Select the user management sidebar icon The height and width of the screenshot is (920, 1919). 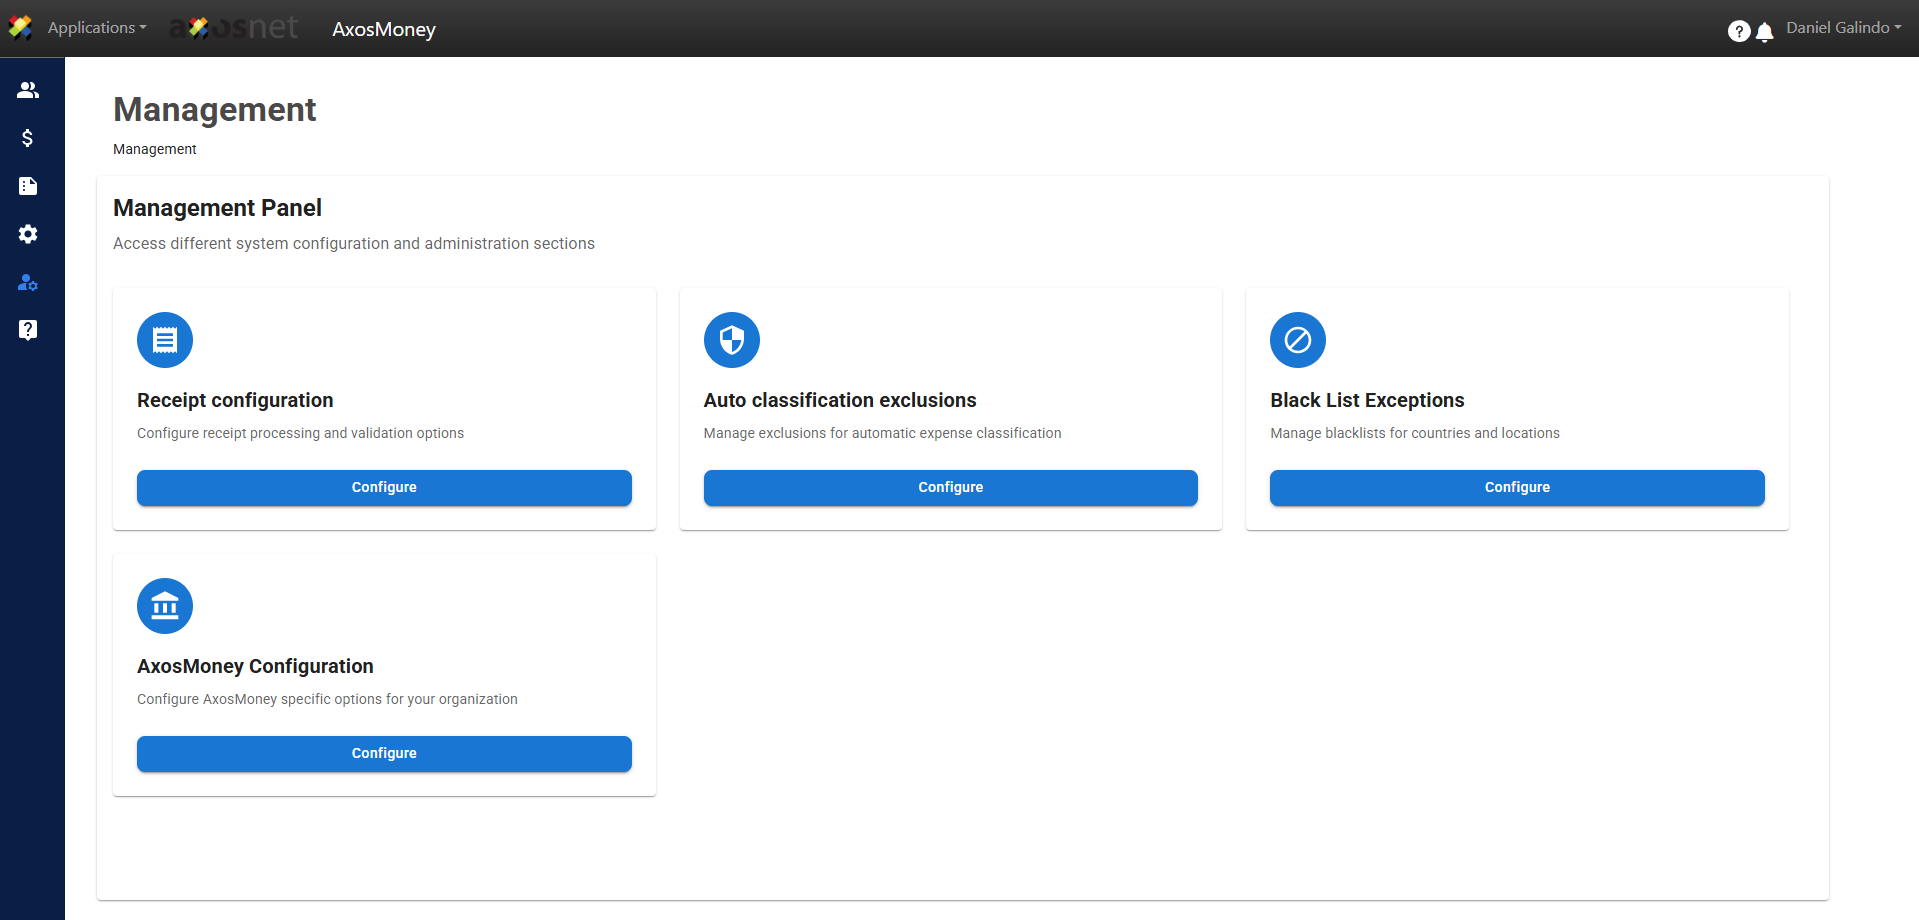click(x=28, y=282)
